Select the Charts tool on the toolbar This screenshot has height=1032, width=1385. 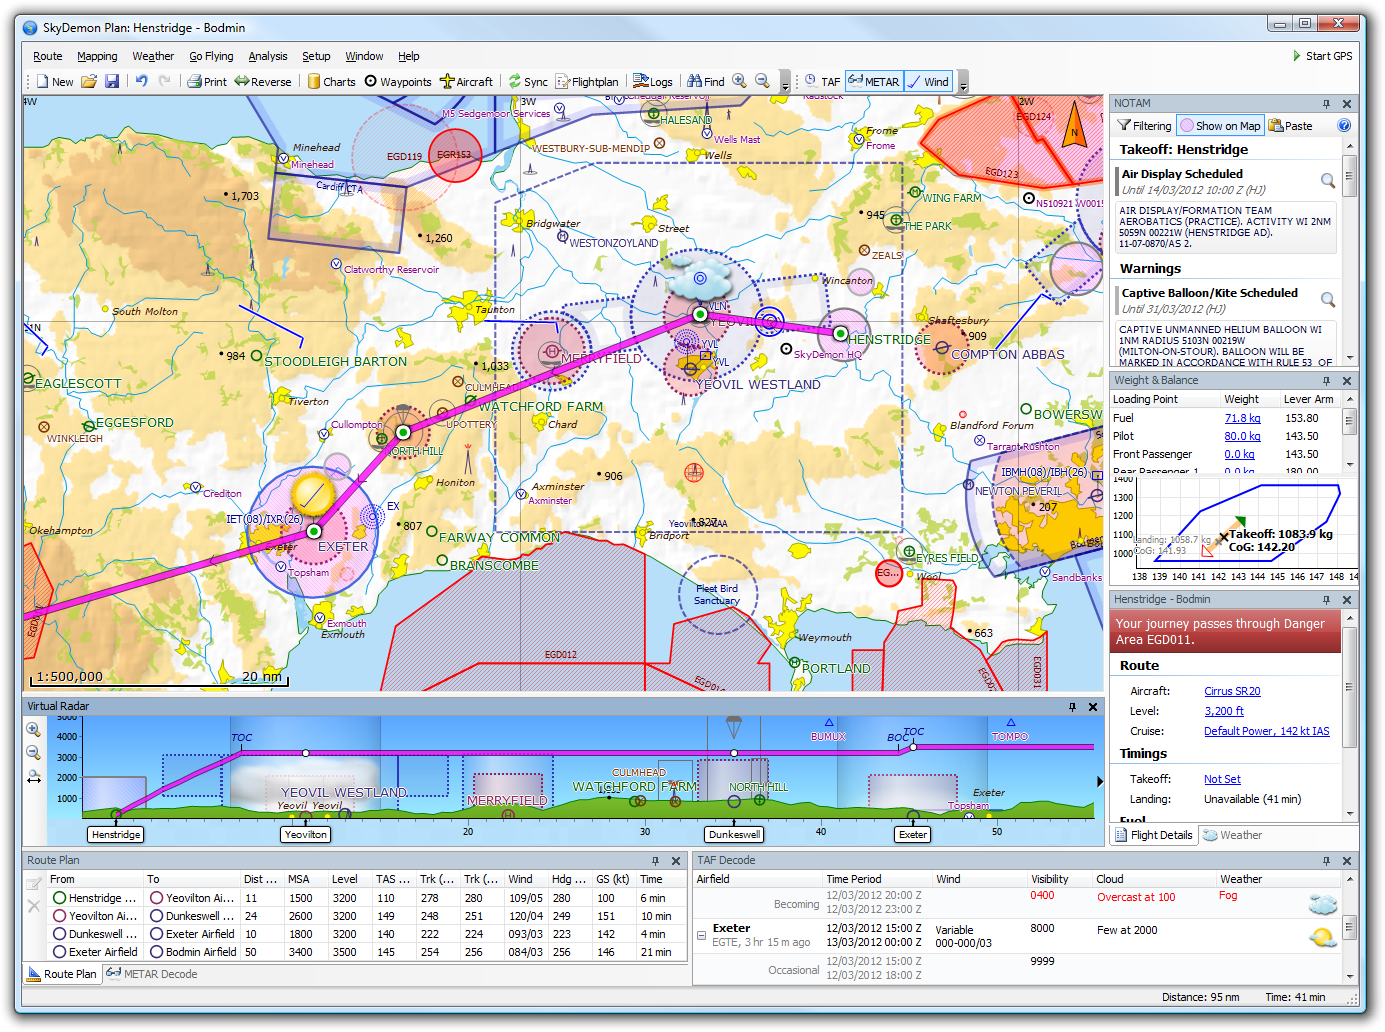331,81
